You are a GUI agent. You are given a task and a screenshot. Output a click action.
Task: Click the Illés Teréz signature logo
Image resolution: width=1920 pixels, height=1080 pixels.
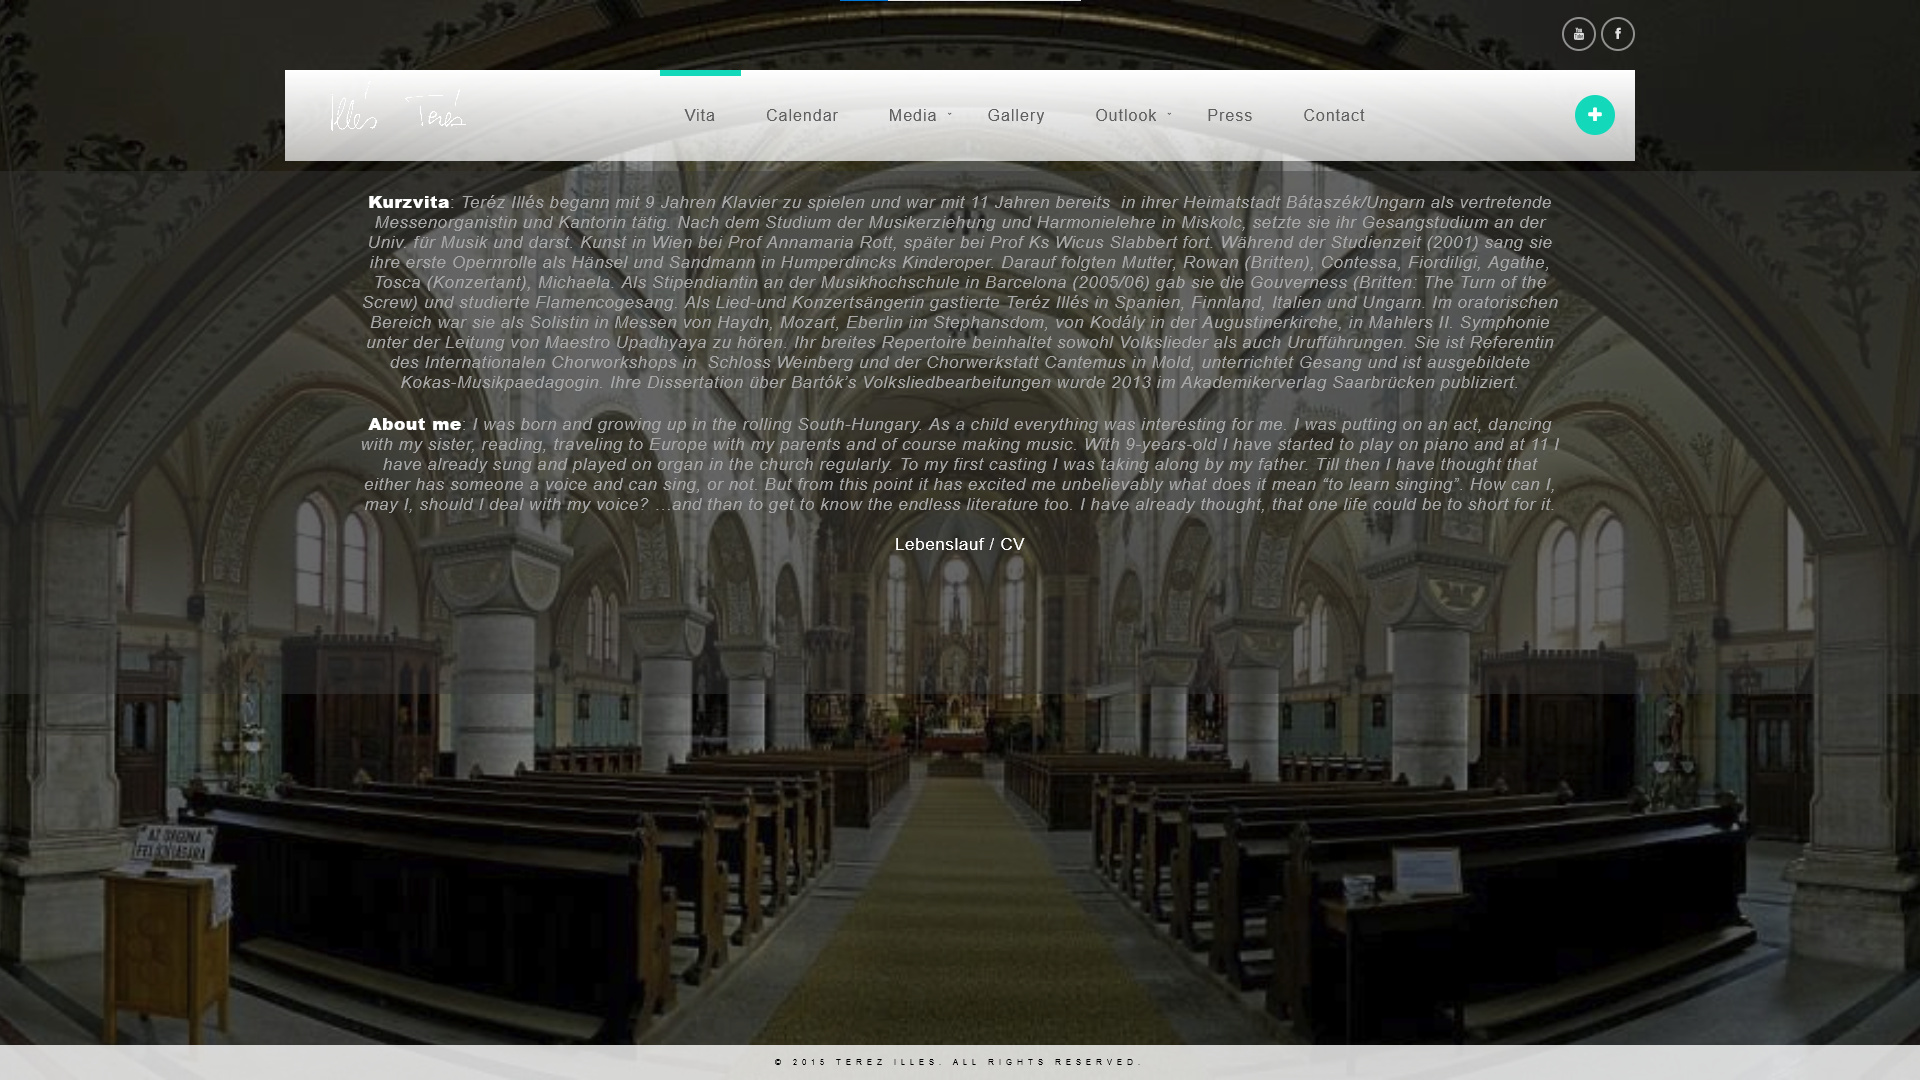[398, 112]
